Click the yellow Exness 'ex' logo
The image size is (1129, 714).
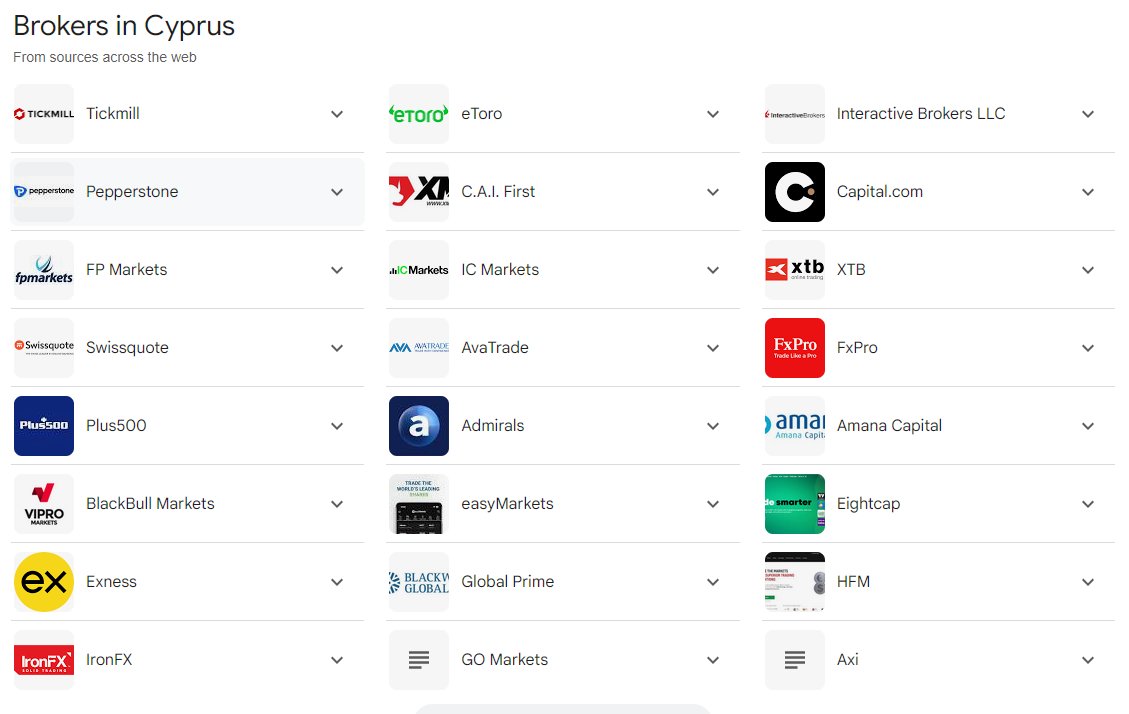click(x=44, y=582)
